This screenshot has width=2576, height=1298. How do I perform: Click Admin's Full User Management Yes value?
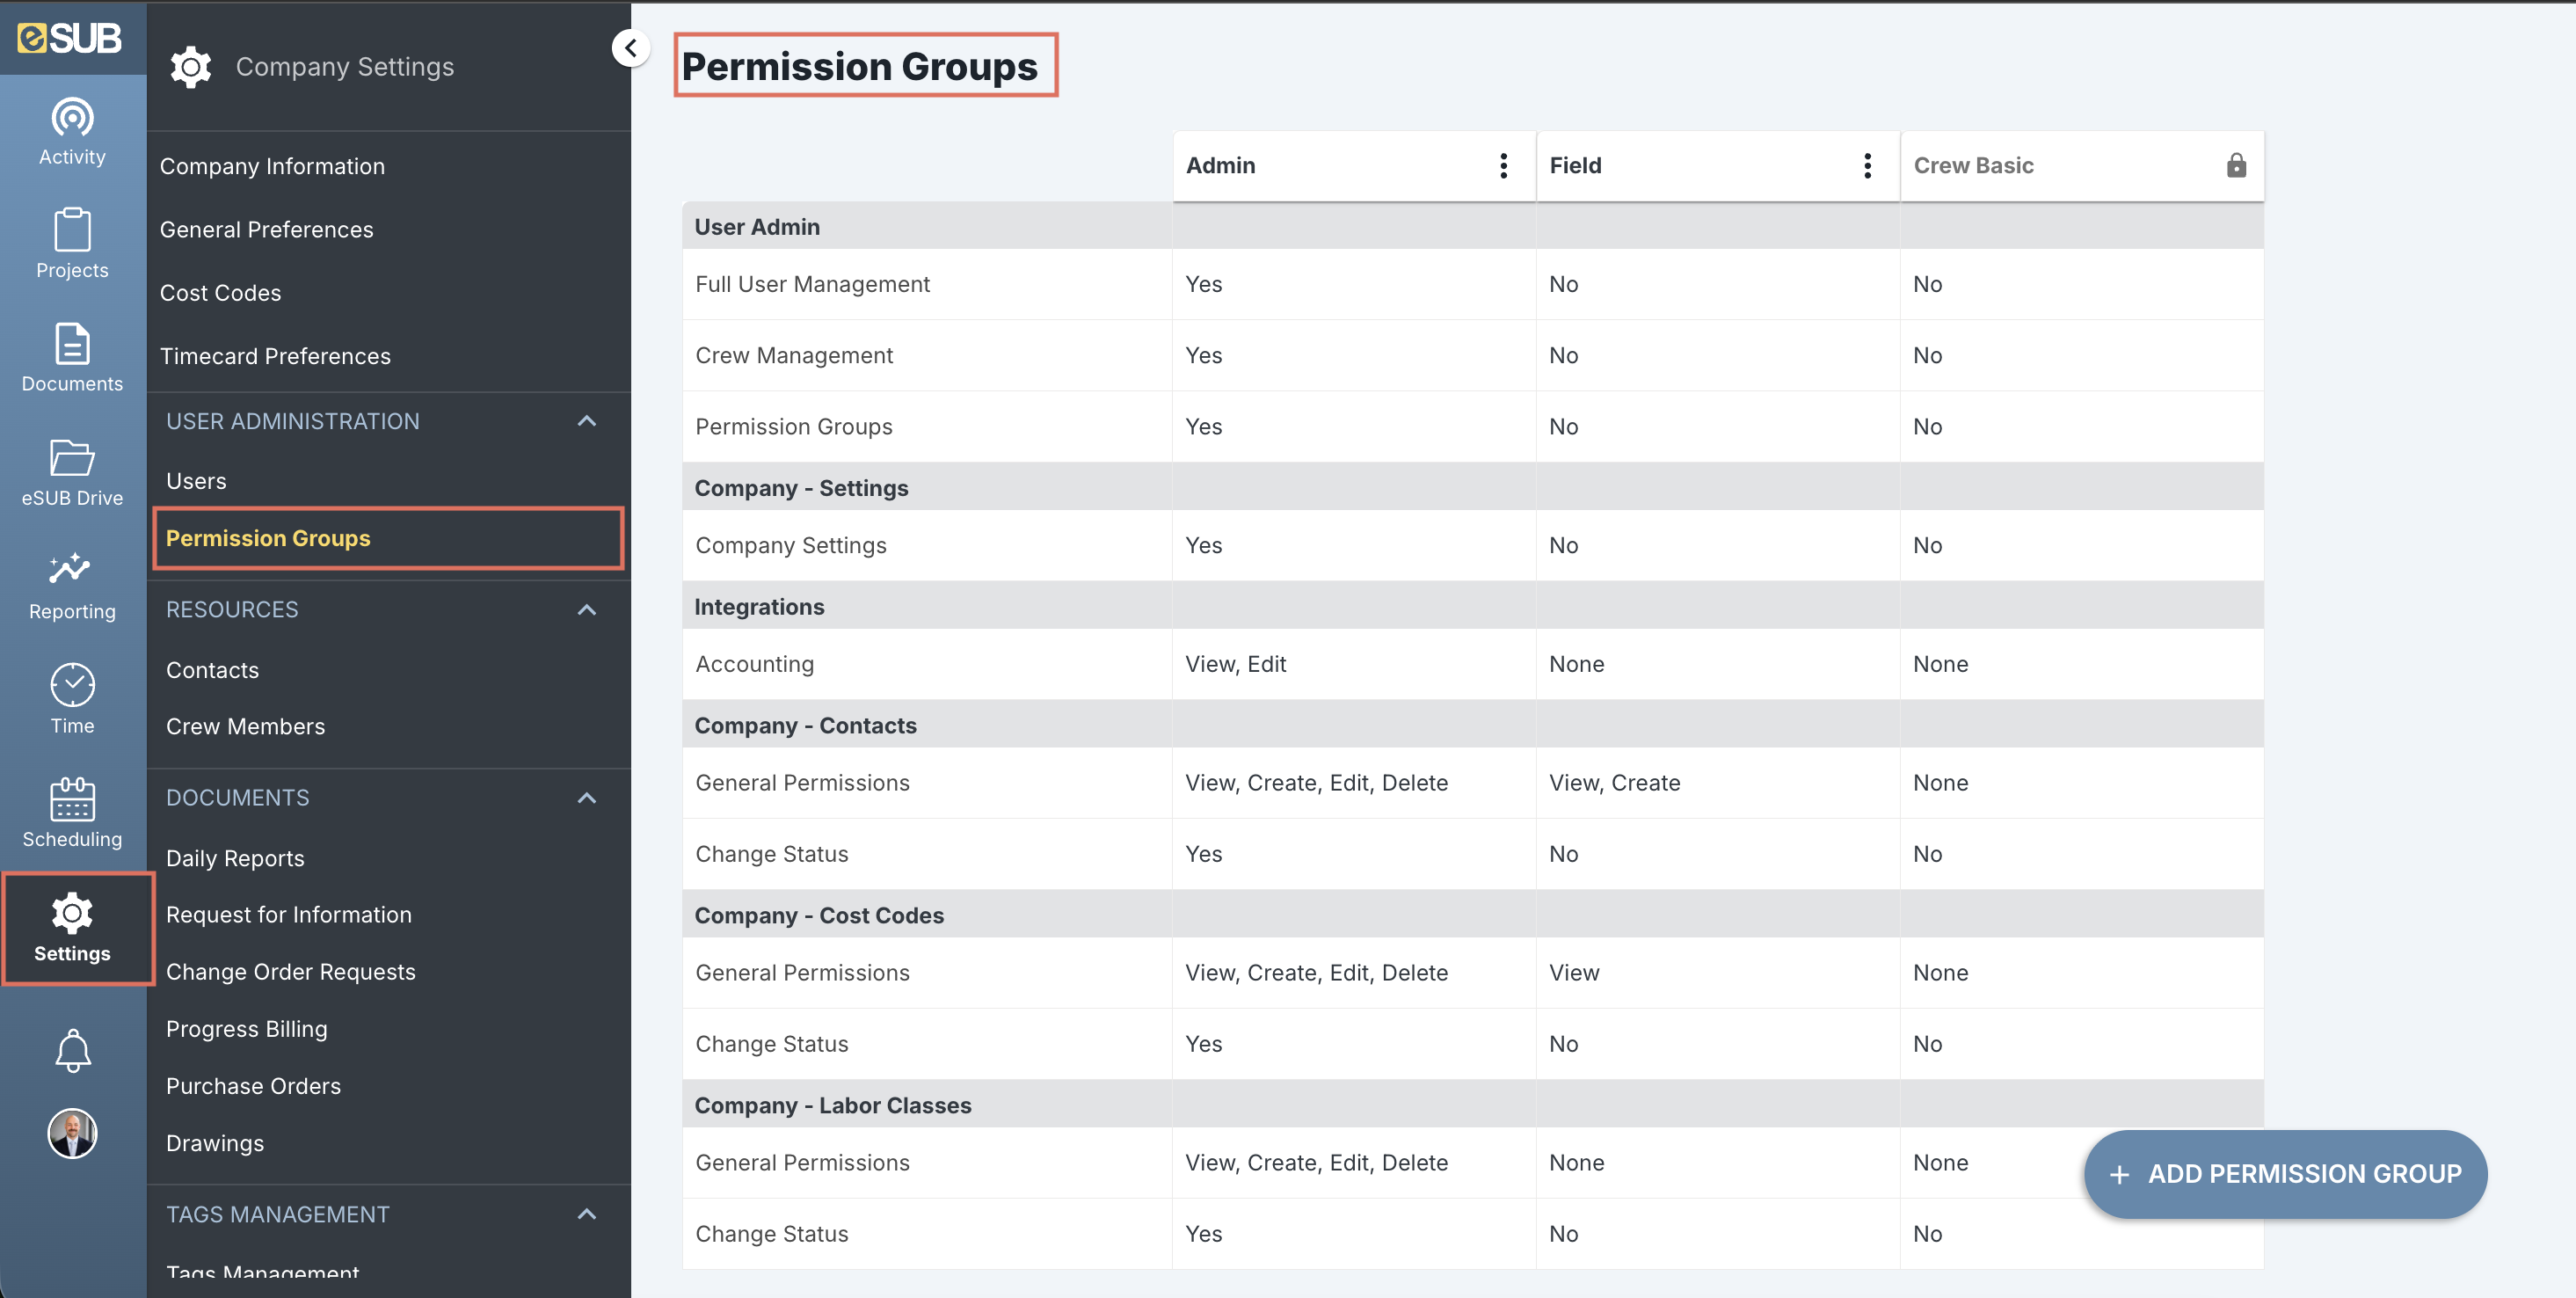(x=1203, y=284)
